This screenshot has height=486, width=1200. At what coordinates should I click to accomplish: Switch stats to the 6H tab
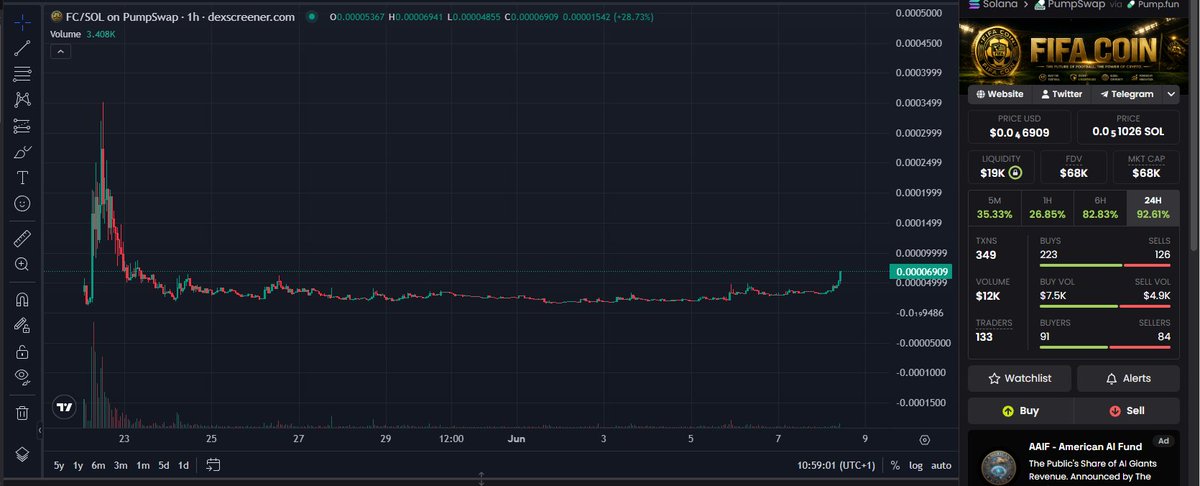click(x=1100, y=207)
